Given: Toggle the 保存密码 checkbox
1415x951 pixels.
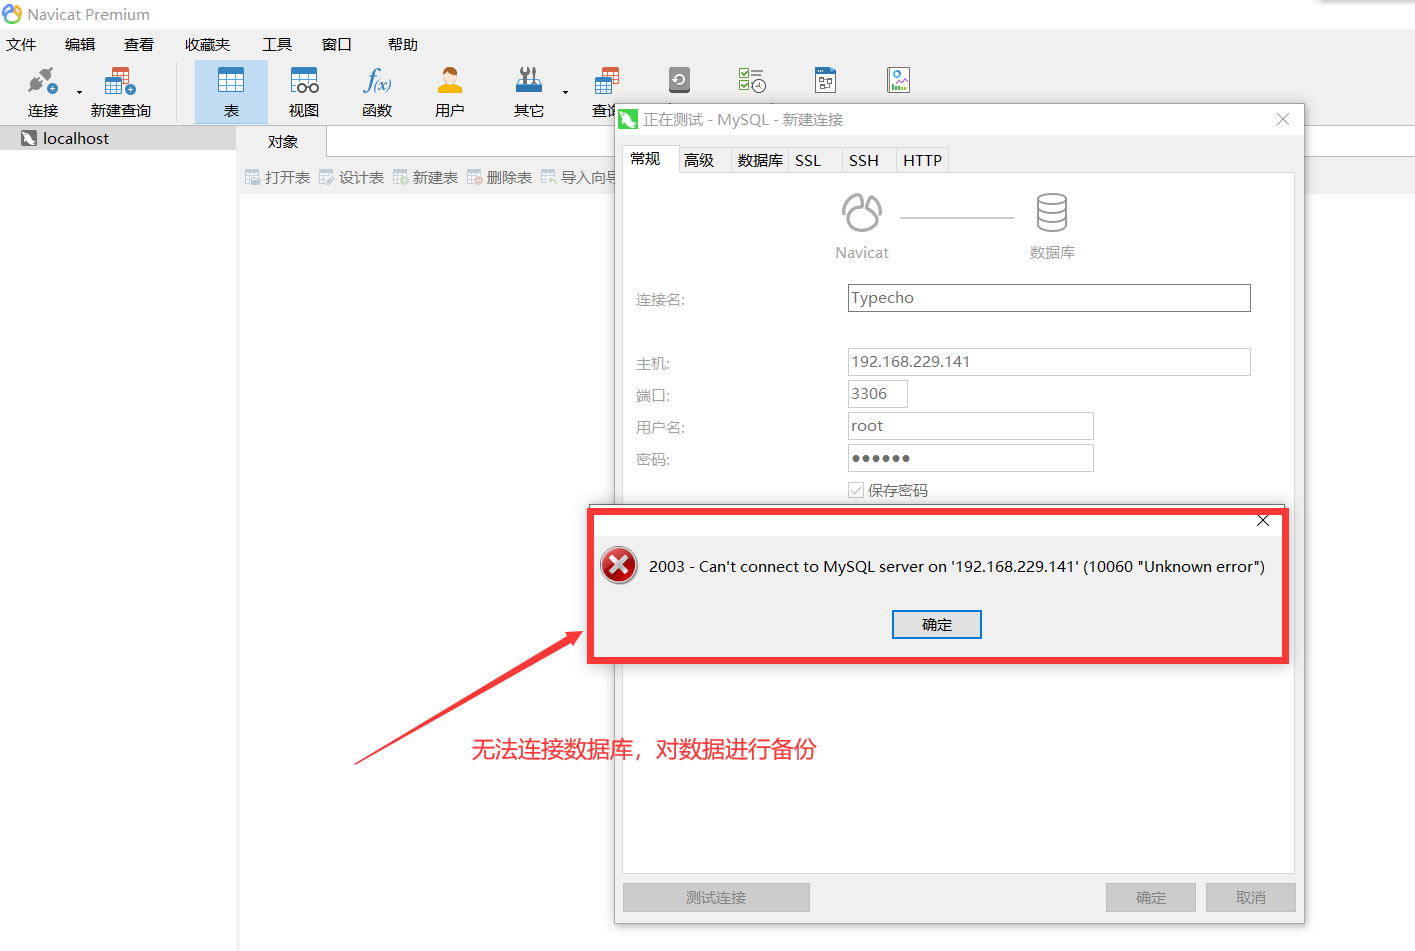Looking at the screenshot, I should (x=856, y=490).
